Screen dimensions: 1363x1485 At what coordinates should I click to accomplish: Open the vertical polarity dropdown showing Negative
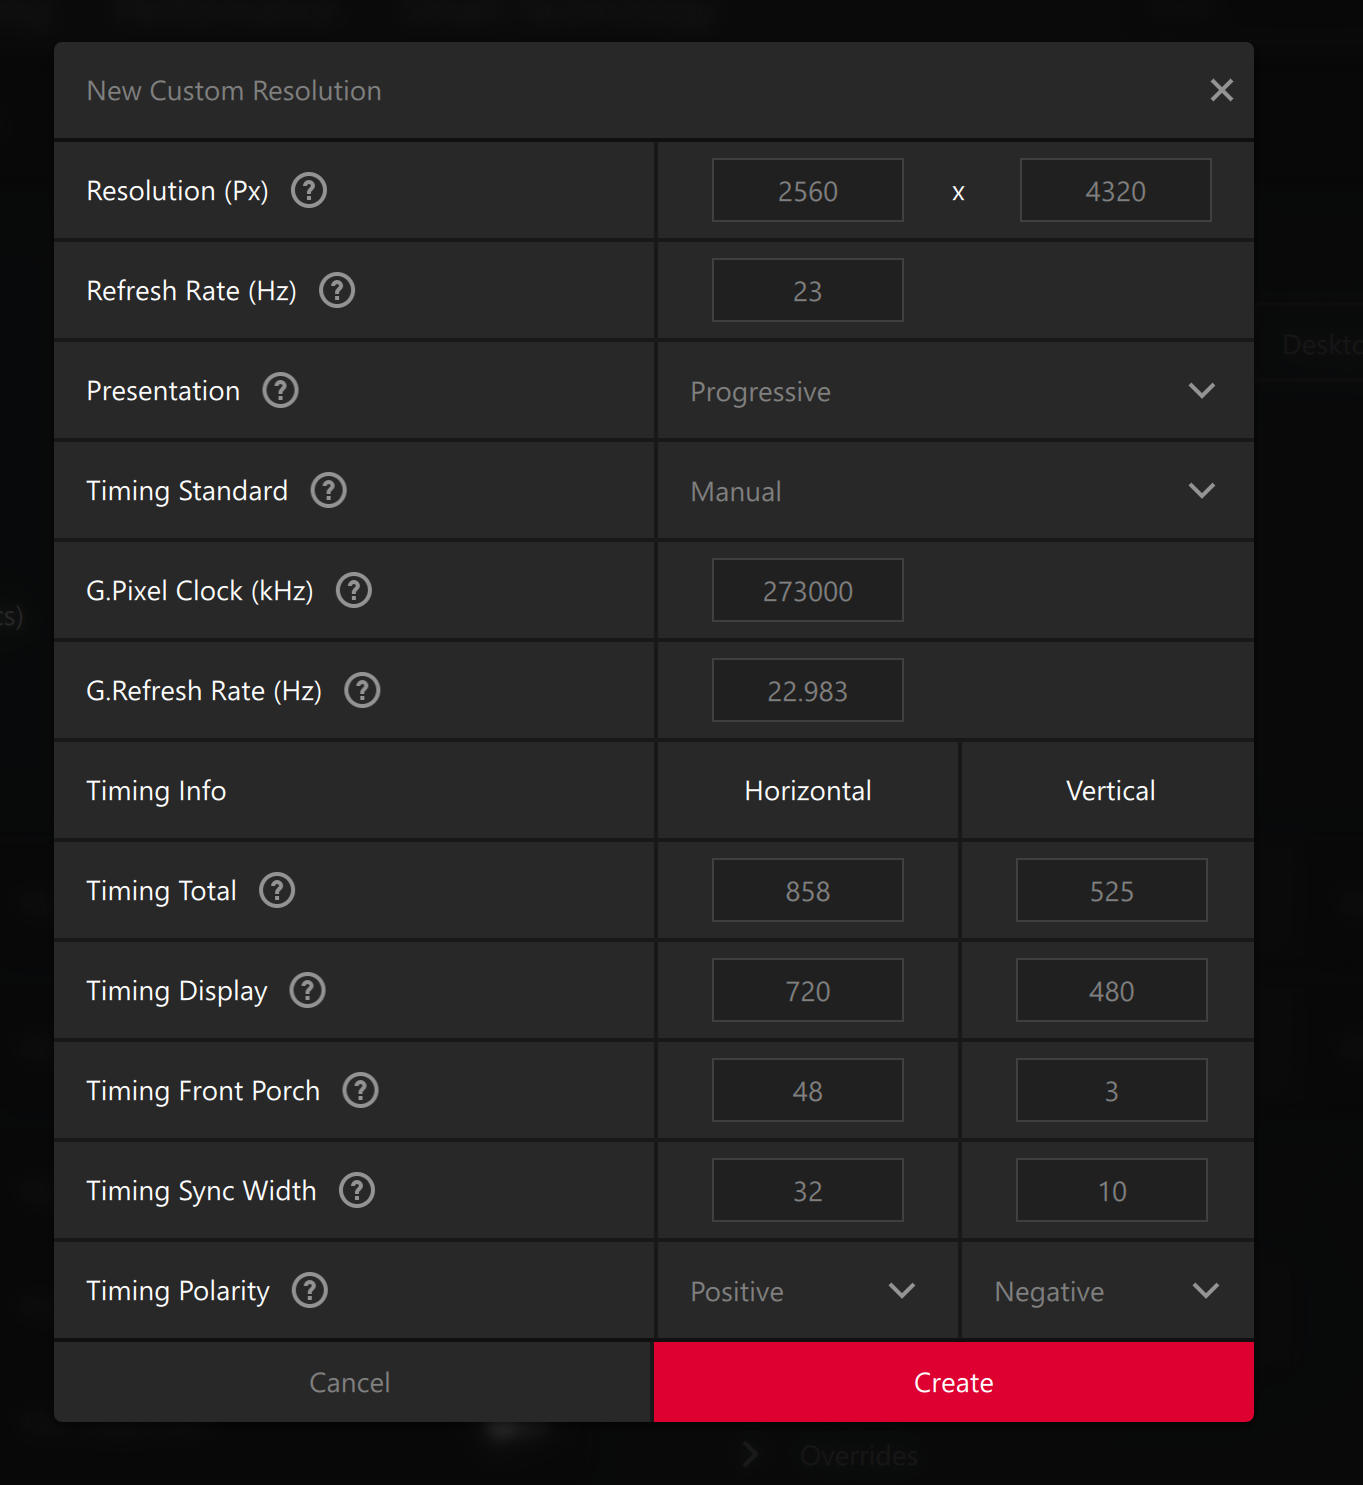[1107, 1291]
